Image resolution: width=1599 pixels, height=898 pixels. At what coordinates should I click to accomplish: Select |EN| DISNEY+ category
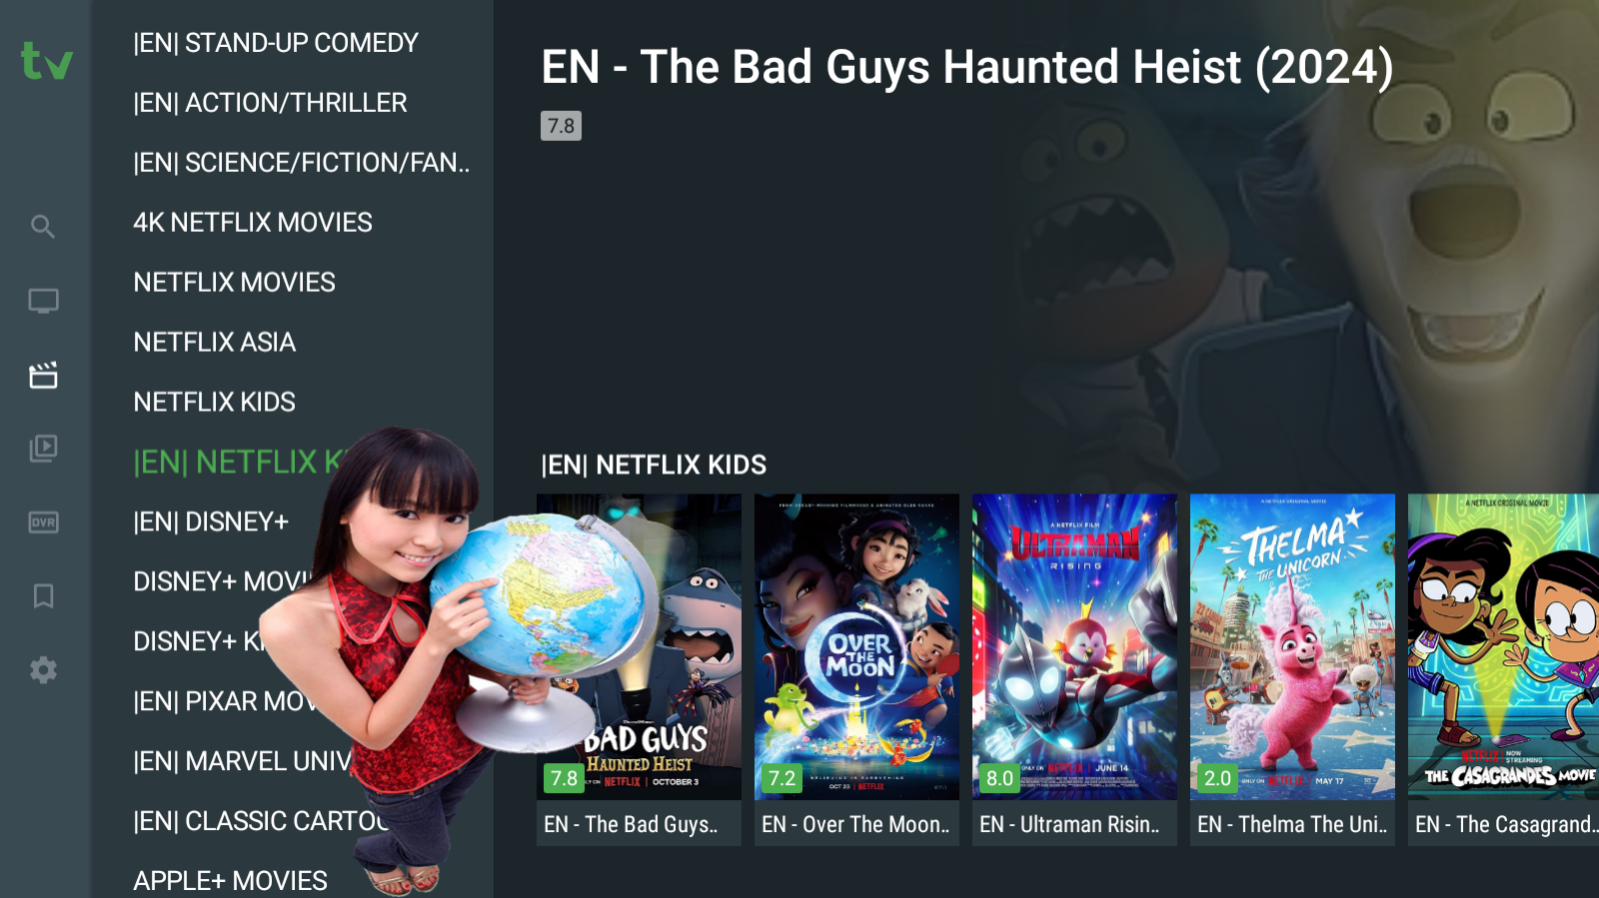click(211, 521)
